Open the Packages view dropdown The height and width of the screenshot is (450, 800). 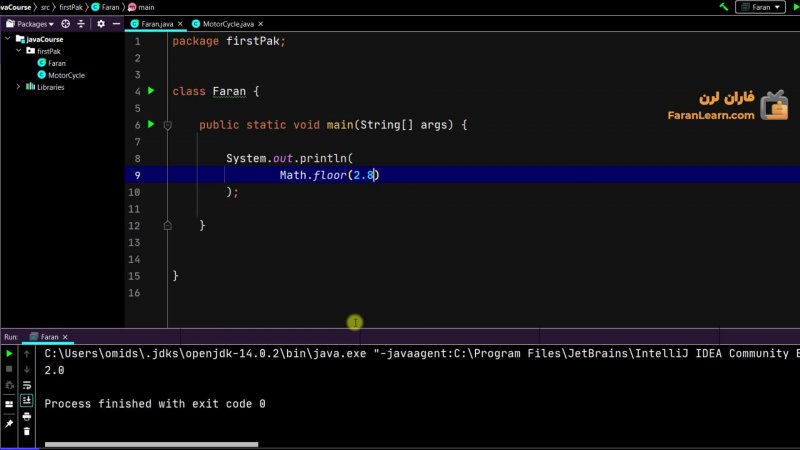pyautogui.click(x=31, y=23)
